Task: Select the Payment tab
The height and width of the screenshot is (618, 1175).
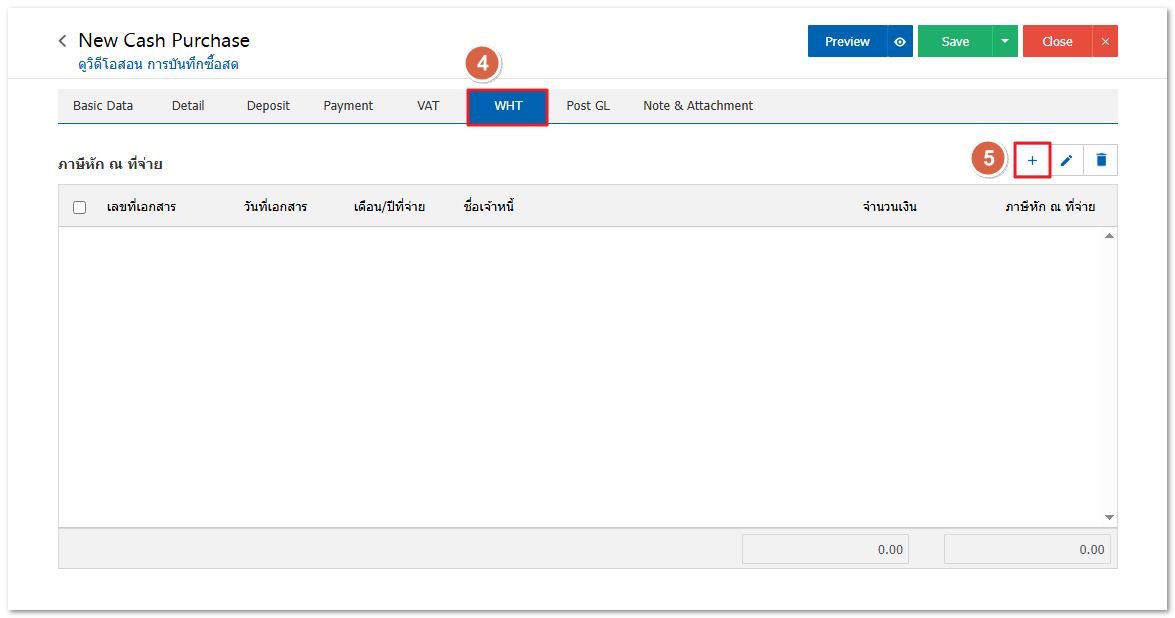Action: 348,106
